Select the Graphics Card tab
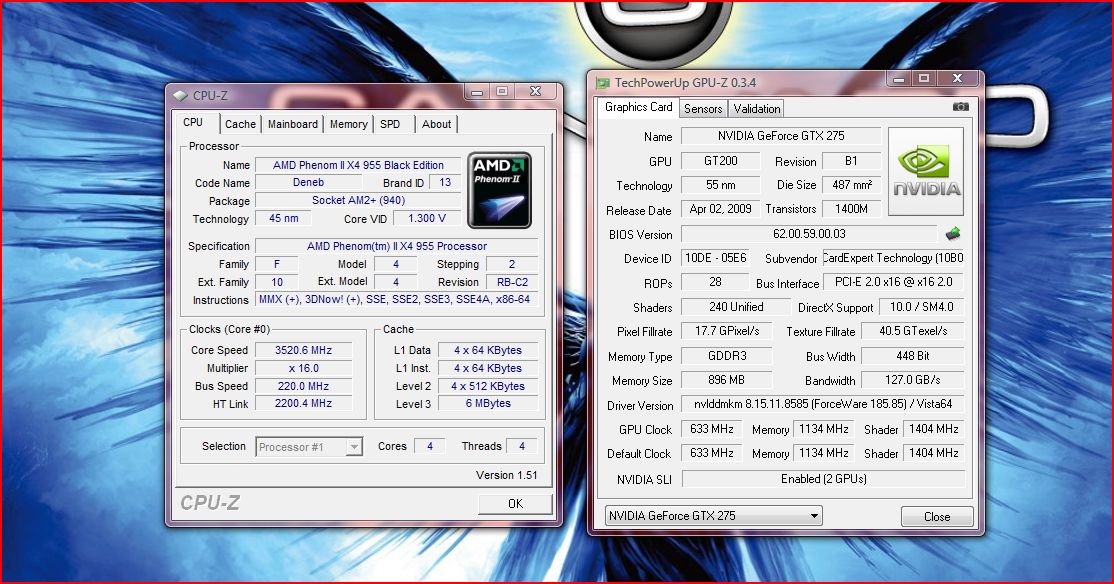The image size is (1114, 584). coord(638,107)
